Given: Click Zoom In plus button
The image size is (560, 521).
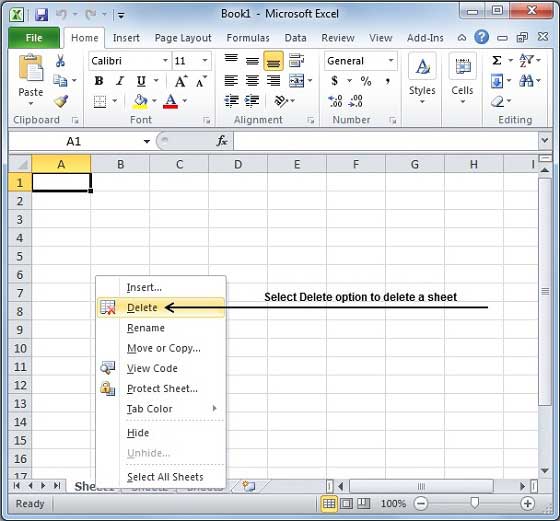Looking at the screenshot, I should point(528,504).
